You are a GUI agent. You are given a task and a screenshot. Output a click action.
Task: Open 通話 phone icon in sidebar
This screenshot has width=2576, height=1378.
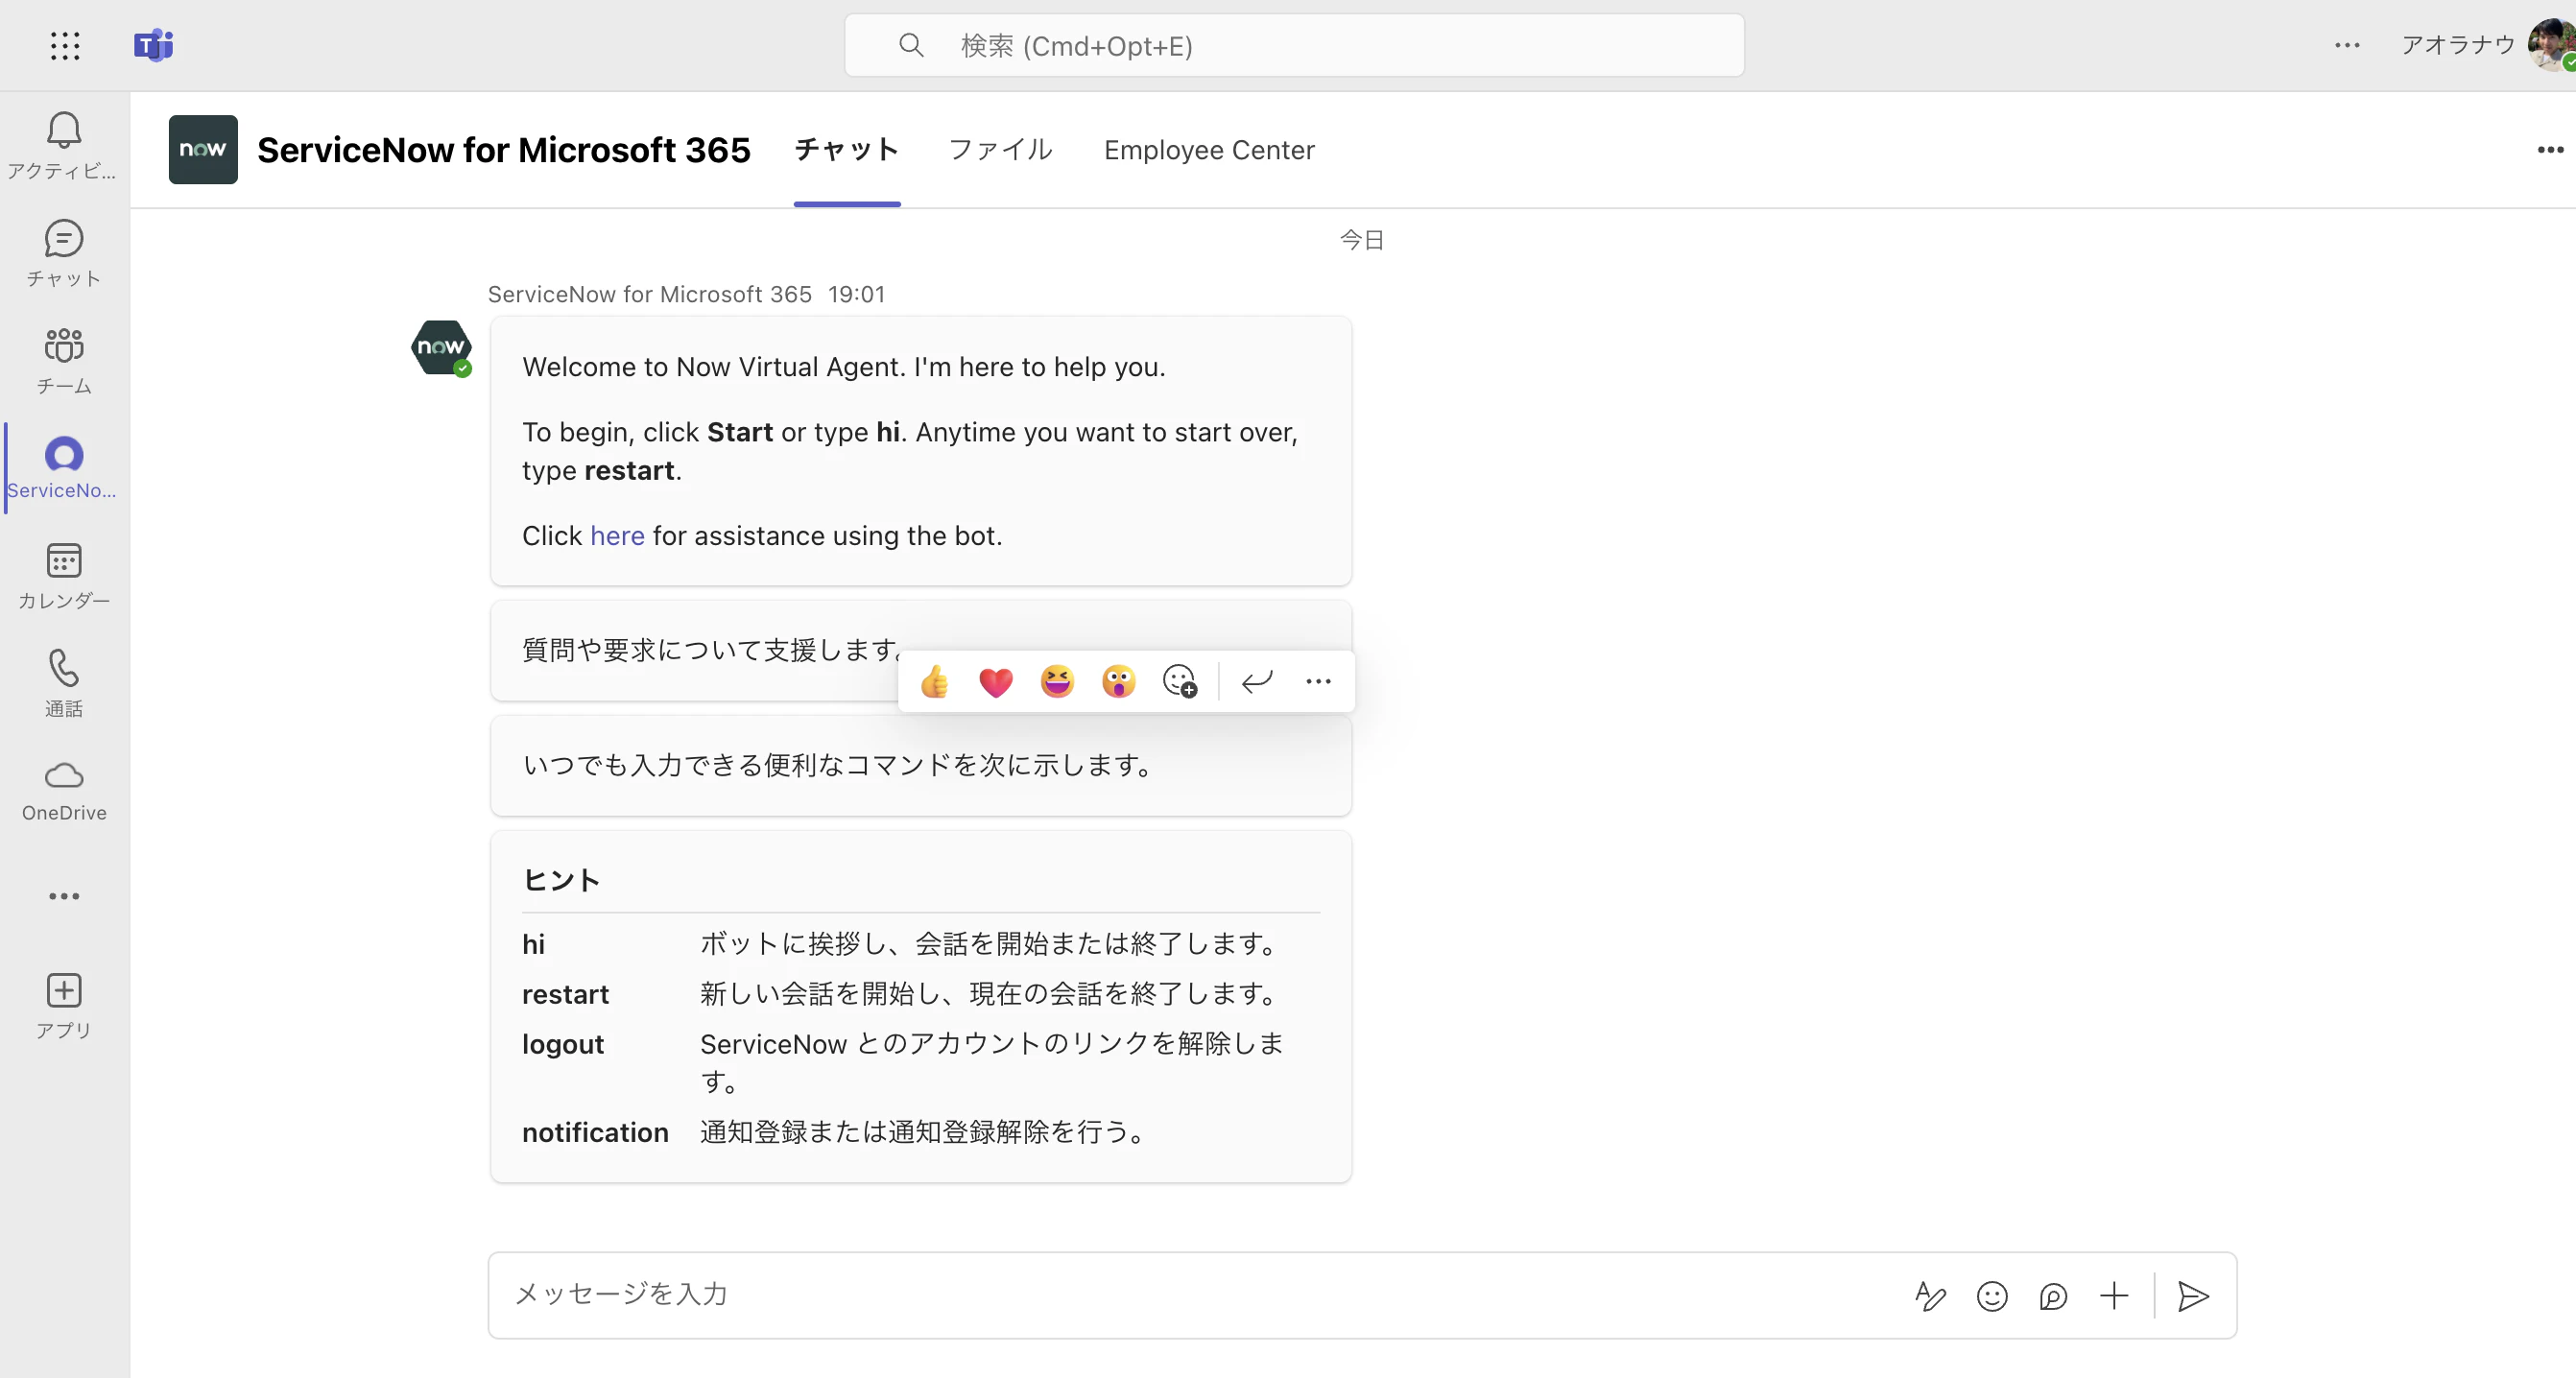[64, 683]
